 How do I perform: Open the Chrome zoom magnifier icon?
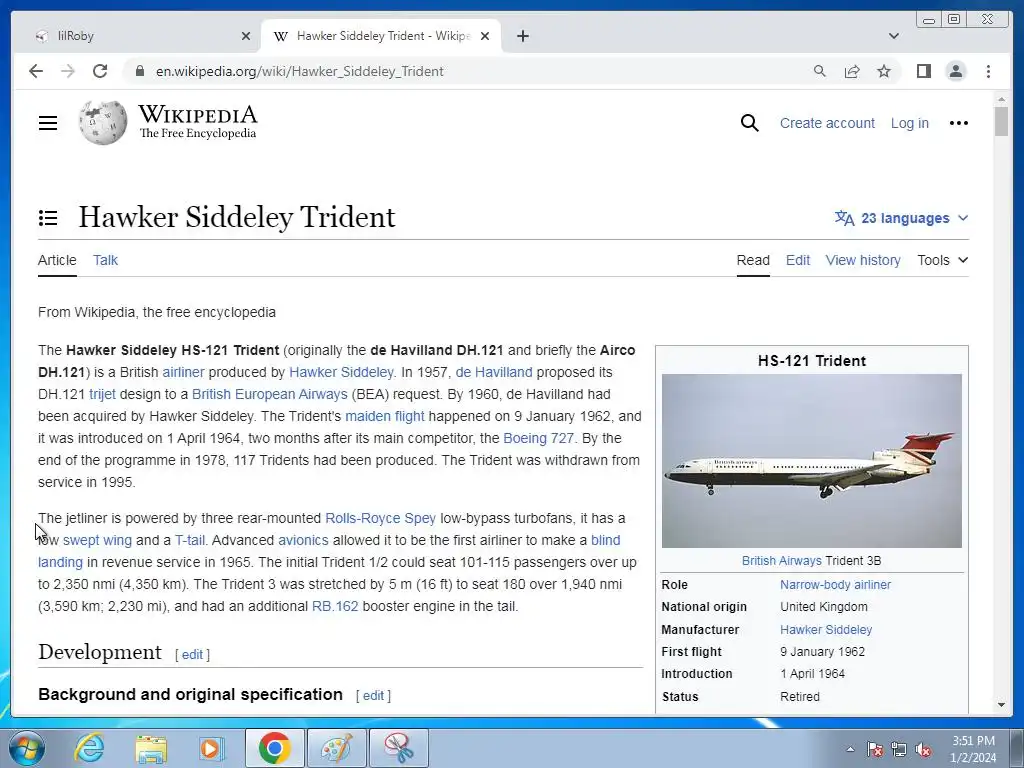click(x=820, y=71)
